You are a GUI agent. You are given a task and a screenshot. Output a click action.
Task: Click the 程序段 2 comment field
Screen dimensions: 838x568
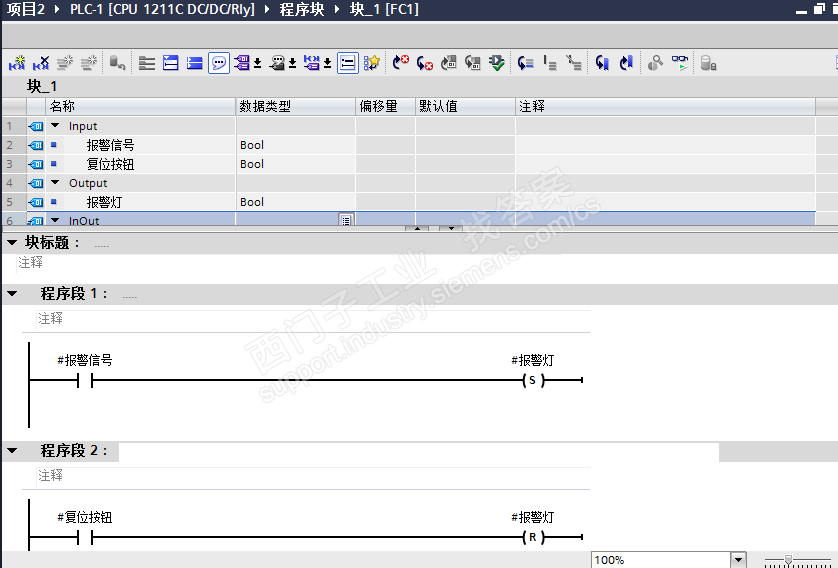point(313,476)
